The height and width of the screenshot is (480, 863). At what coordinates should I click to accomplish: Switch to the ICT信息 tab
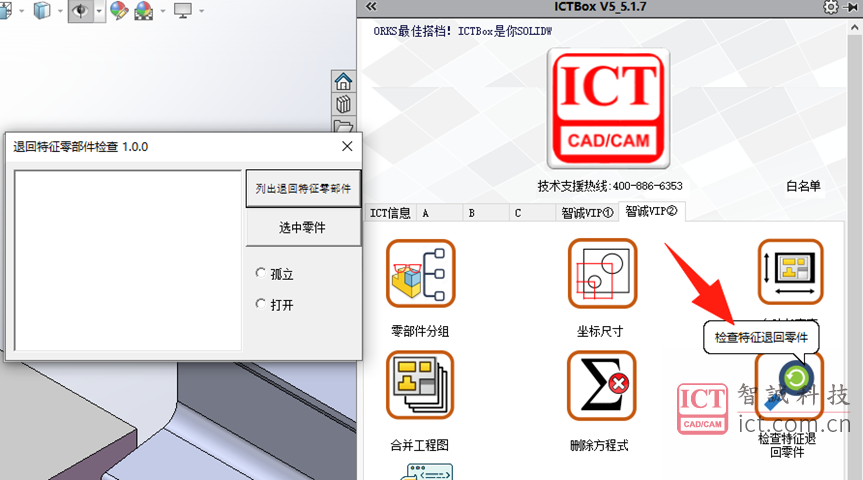pyautogui.click(x=390, y=213)
